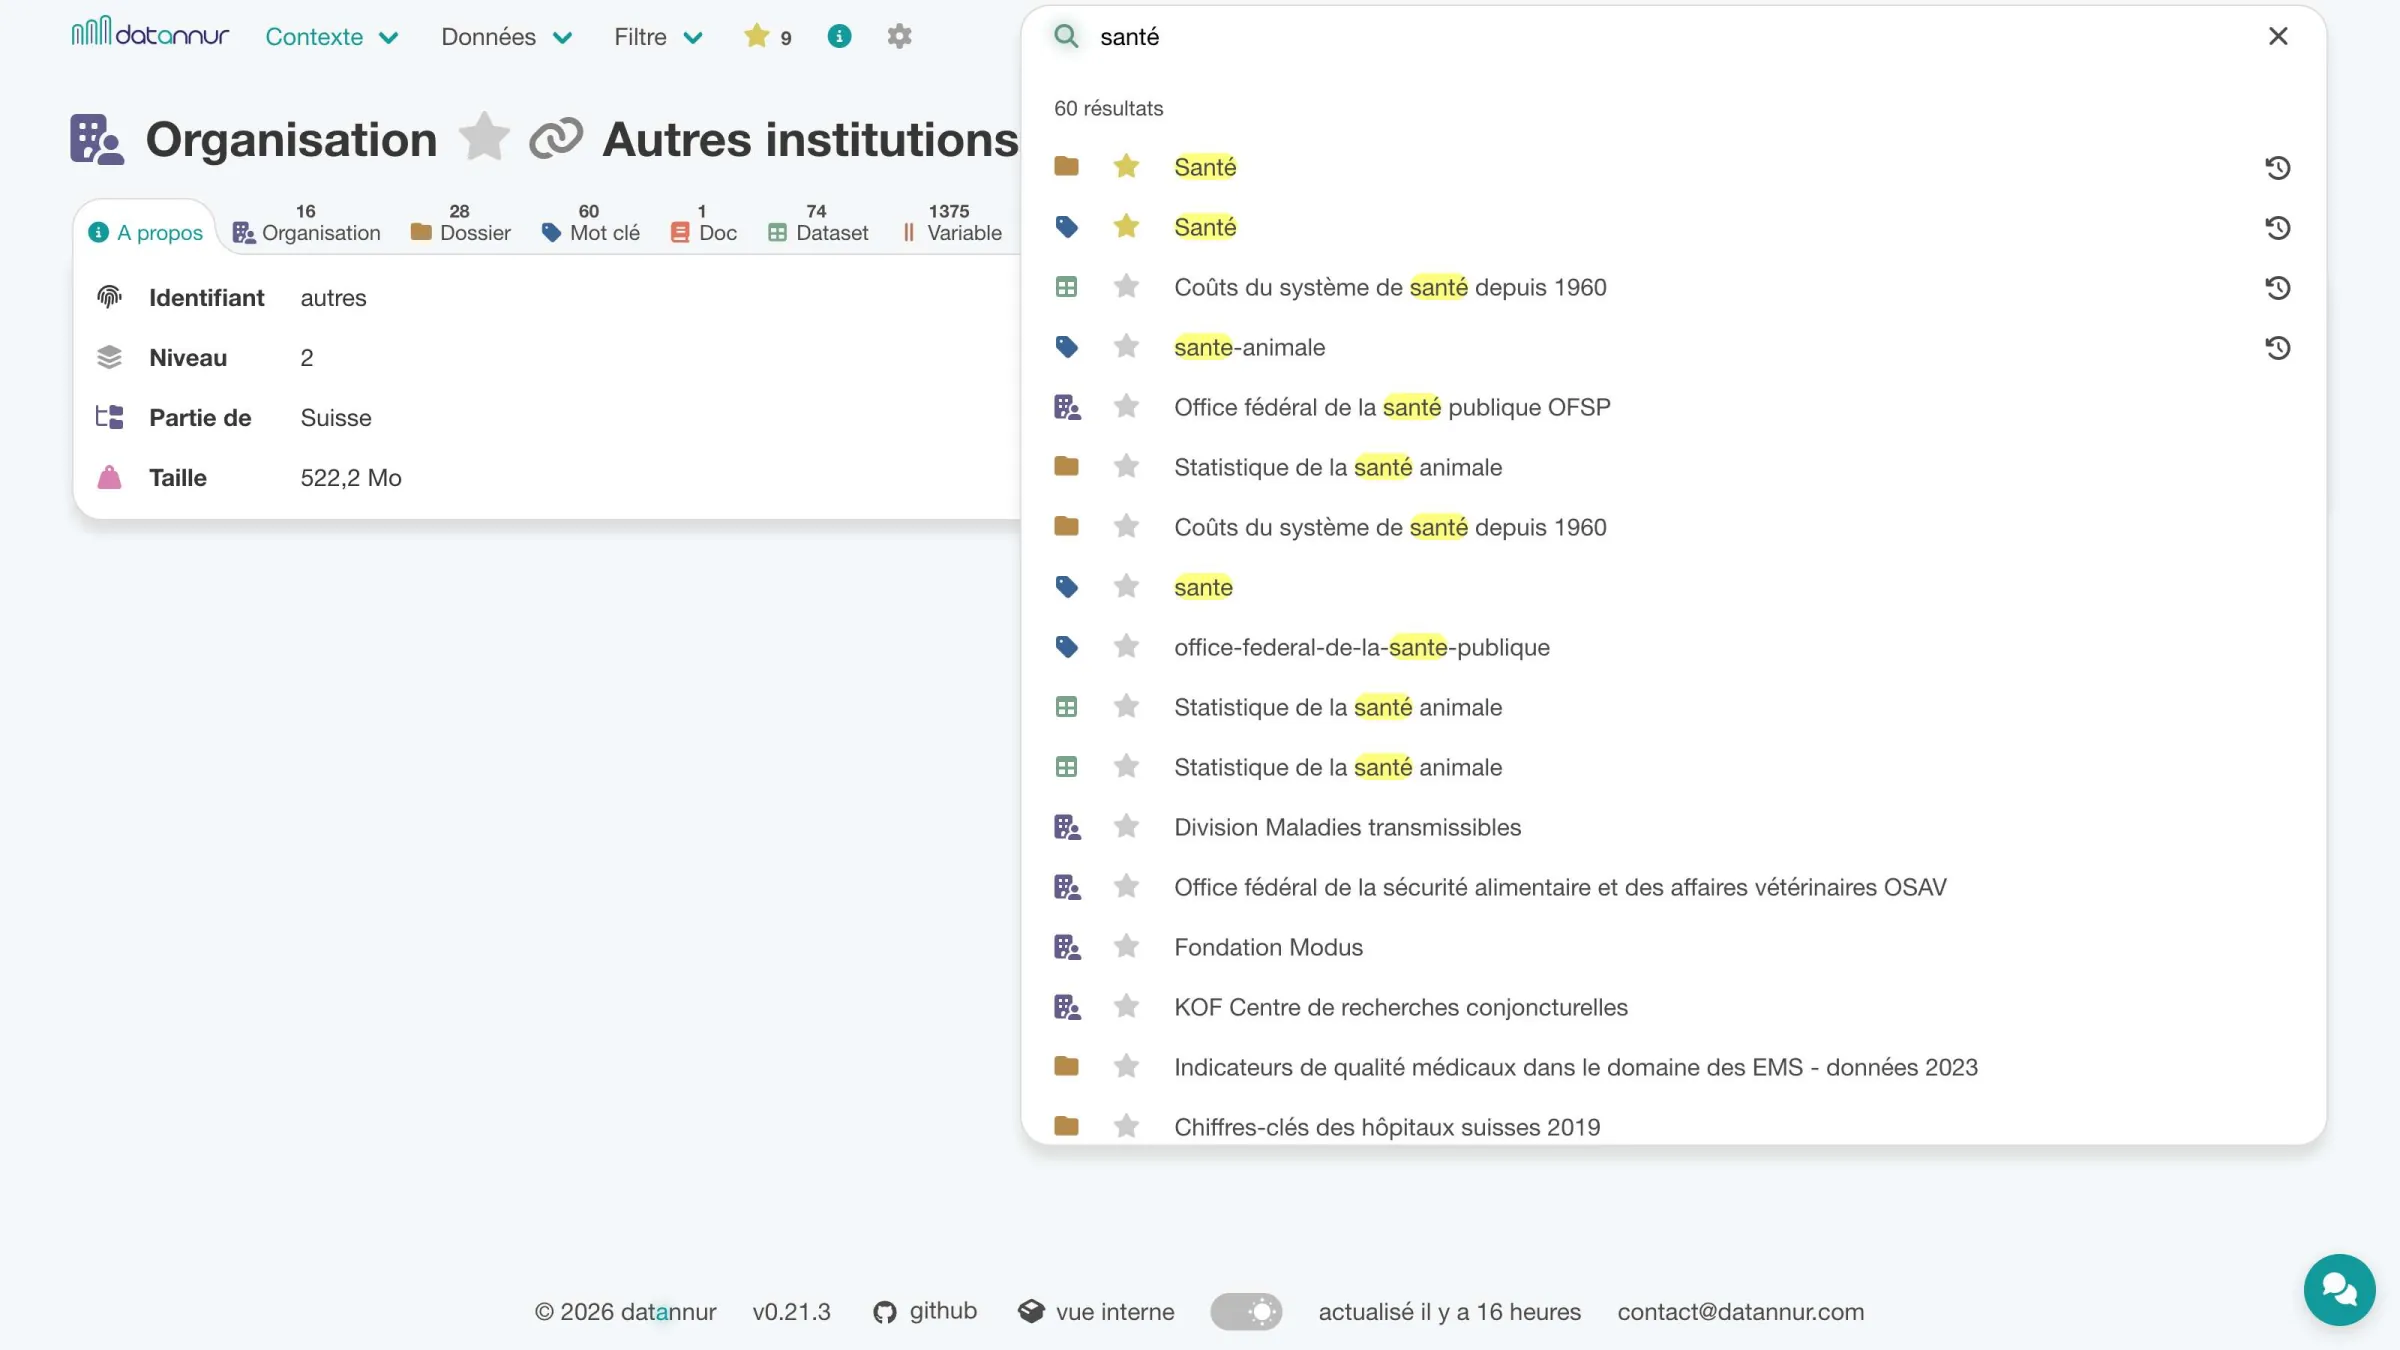Click the autres identifier value
Image resolution: width=2400 pixels, height=1350 pixels.
point(333,298)
